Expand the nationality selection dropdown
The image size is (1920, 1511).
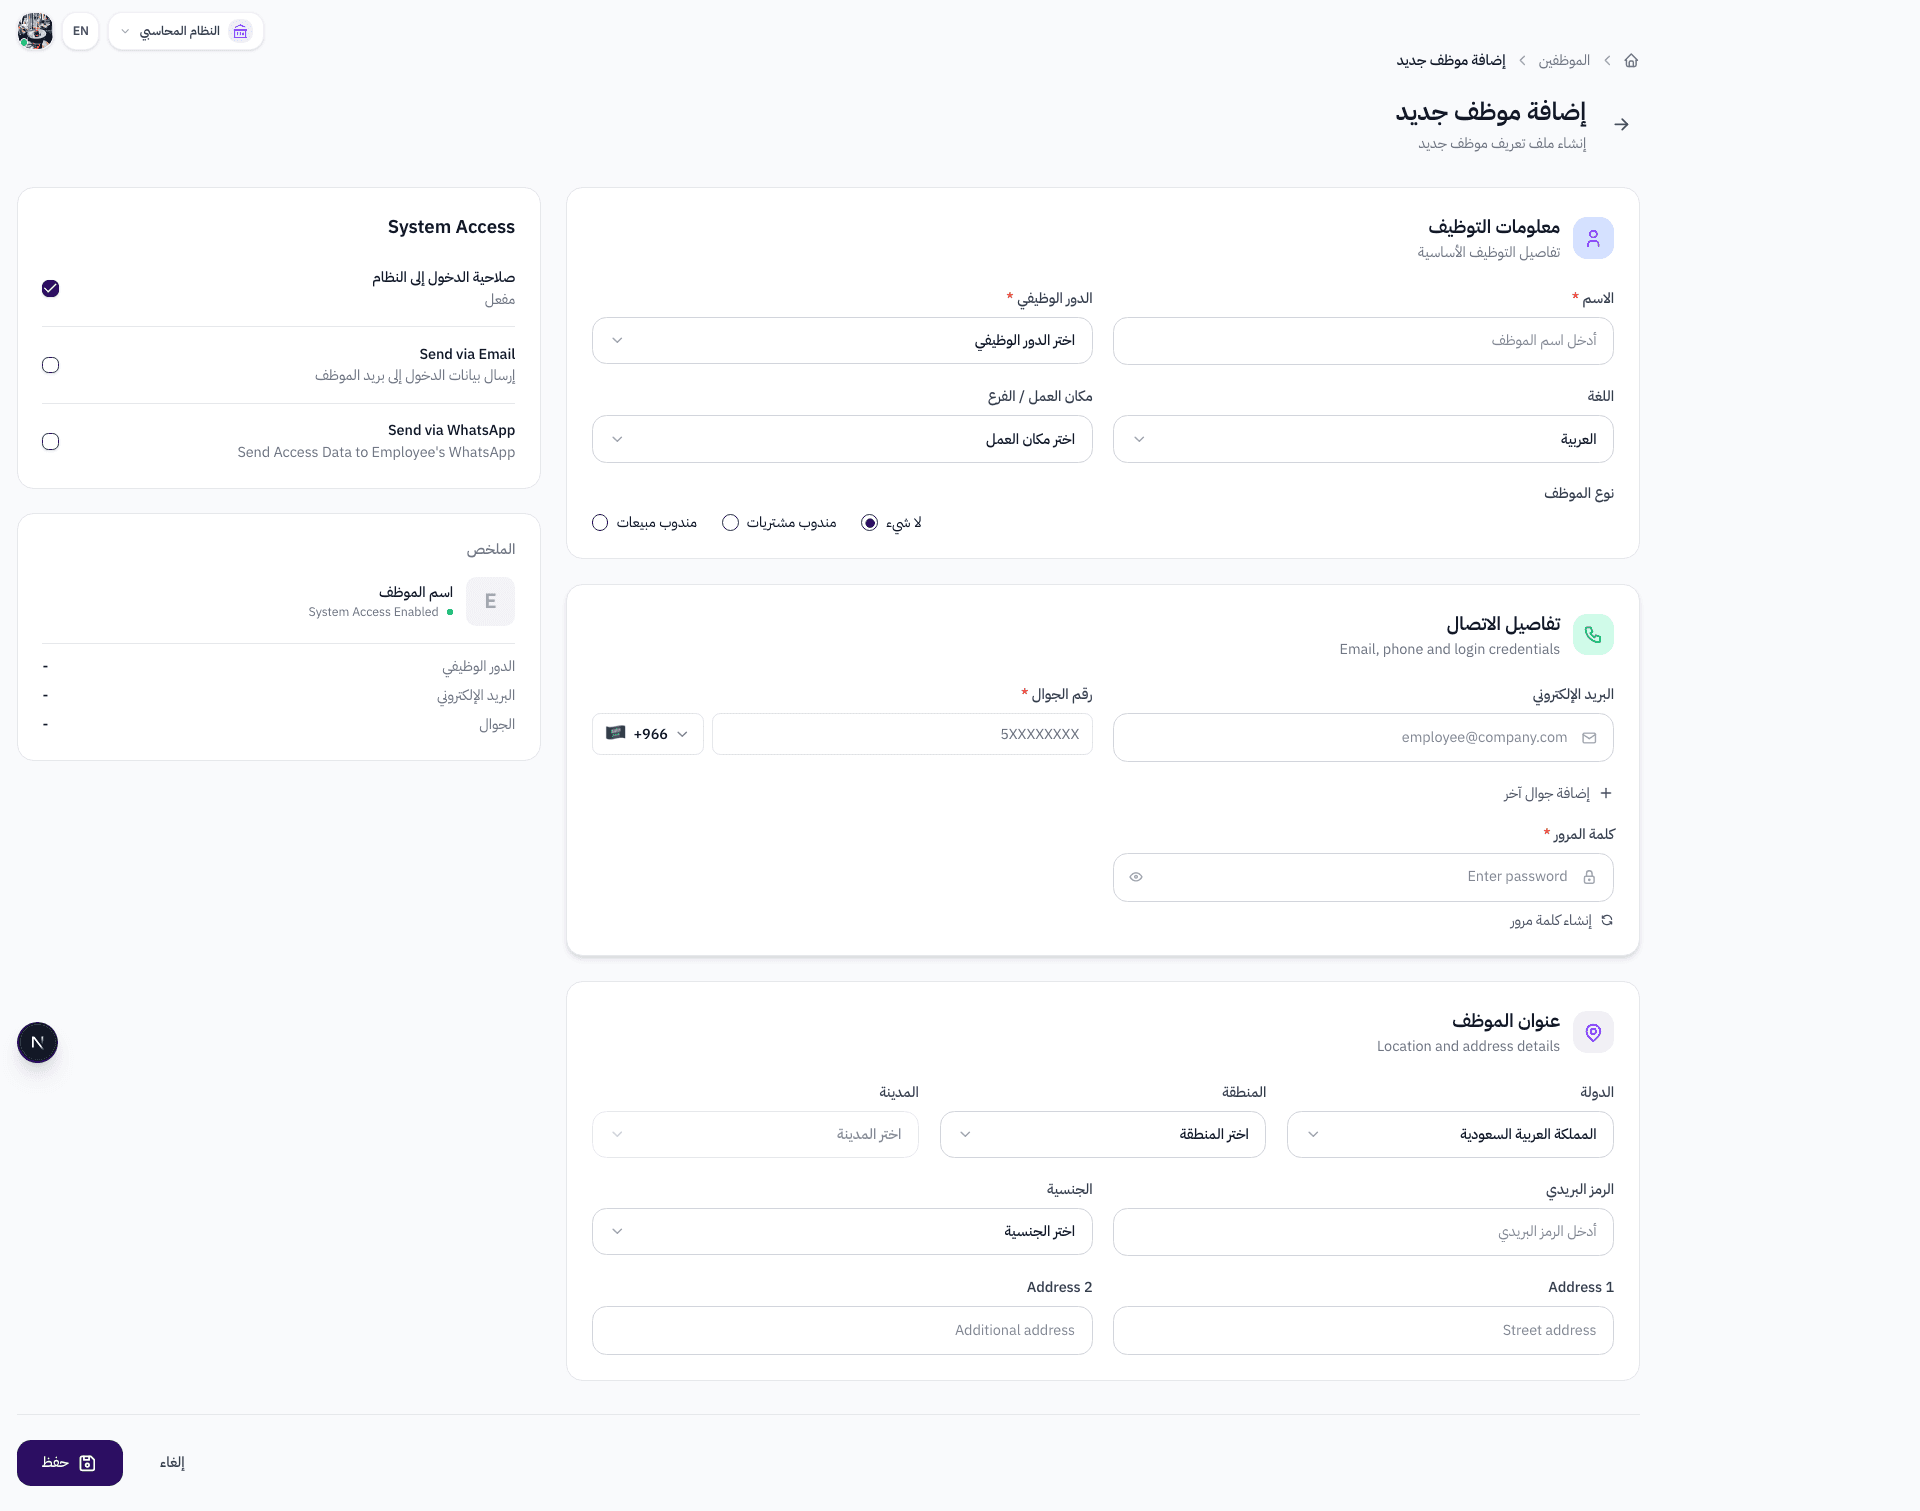point(842,1231)
